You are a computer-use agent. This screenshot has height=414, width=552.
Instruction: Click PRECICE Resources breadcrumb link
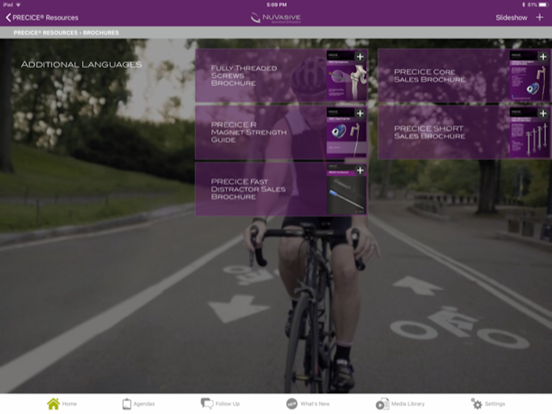45,33
